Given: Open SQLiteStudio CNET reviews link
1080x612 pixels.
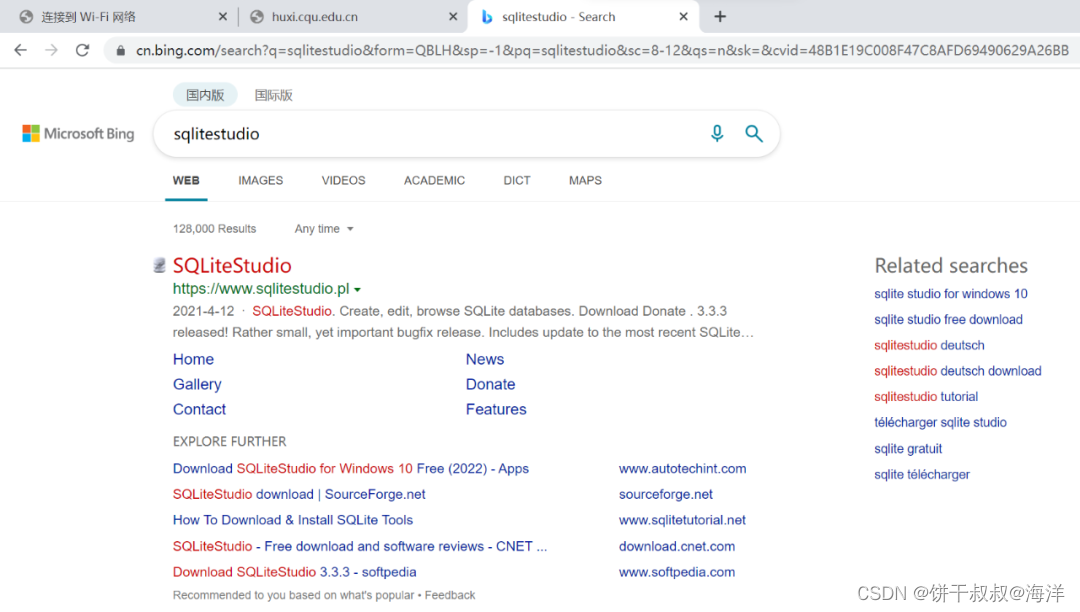Looking at the screenshot, I should click(360, 546).
